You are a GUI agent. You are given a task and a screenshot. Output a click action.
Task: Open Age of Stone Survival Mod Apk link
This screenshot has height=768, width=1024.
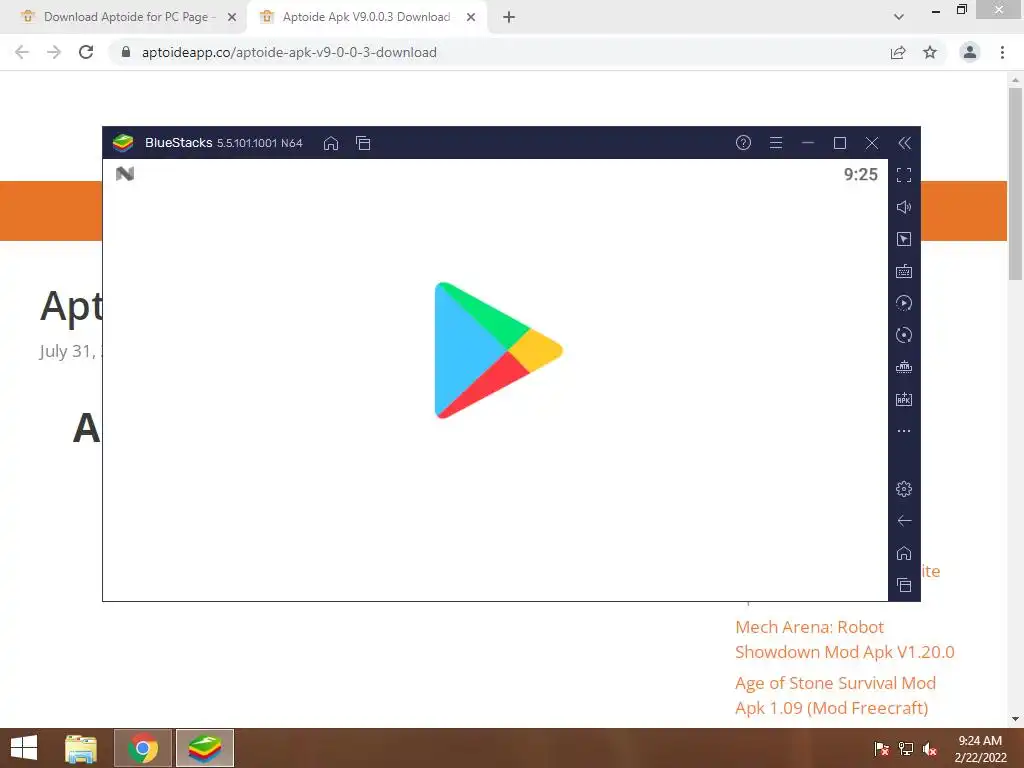pos(835,696)
